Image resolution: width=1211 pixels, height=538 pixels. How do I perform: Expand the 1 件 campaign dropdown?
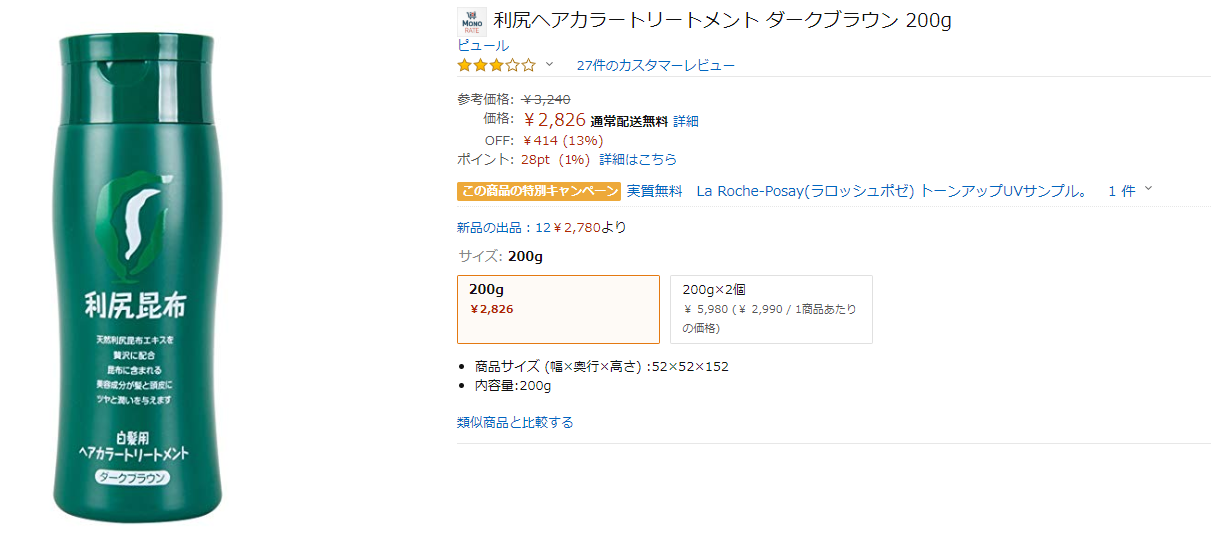click(x=1130, y=191)
